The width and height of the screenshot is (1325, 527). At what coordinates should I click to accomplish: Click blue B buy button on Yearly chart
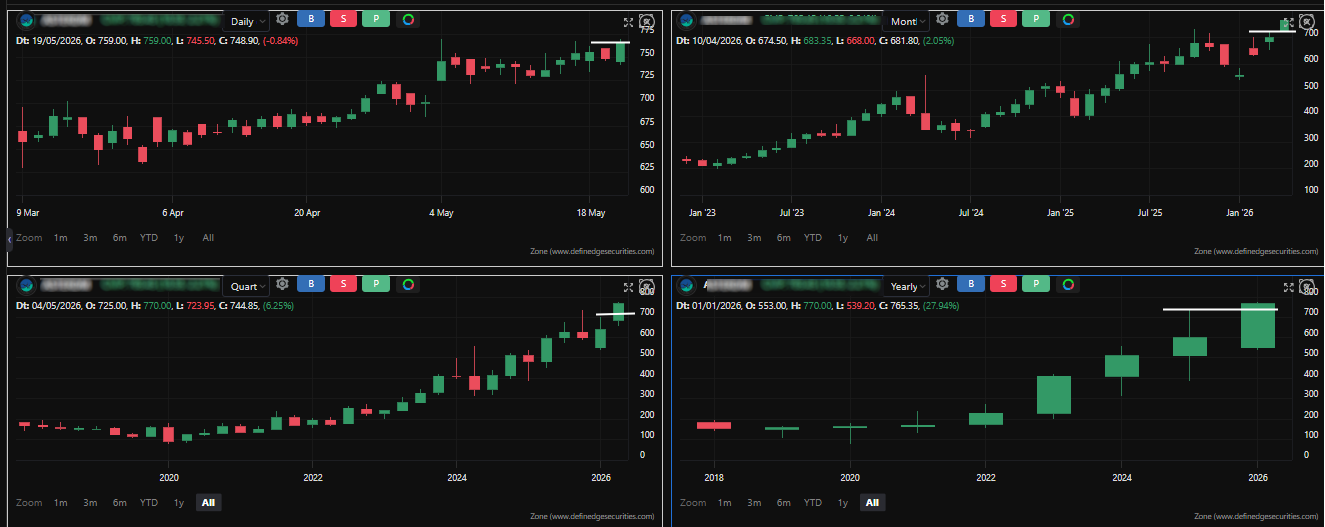971,286
